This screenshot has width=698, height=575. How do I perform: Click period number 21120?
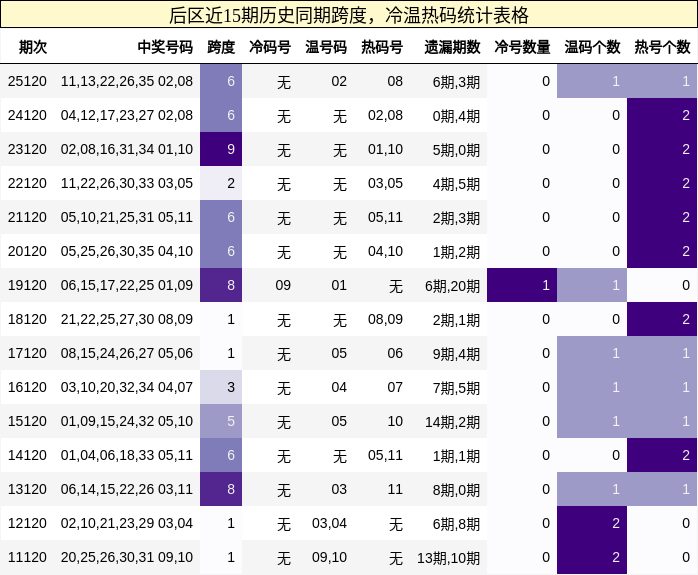27,217
